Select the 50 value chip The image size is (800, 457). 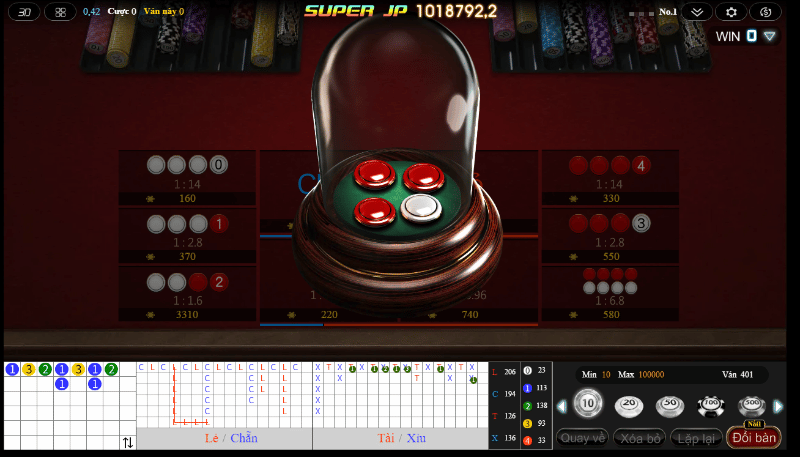tap(670, 405)
